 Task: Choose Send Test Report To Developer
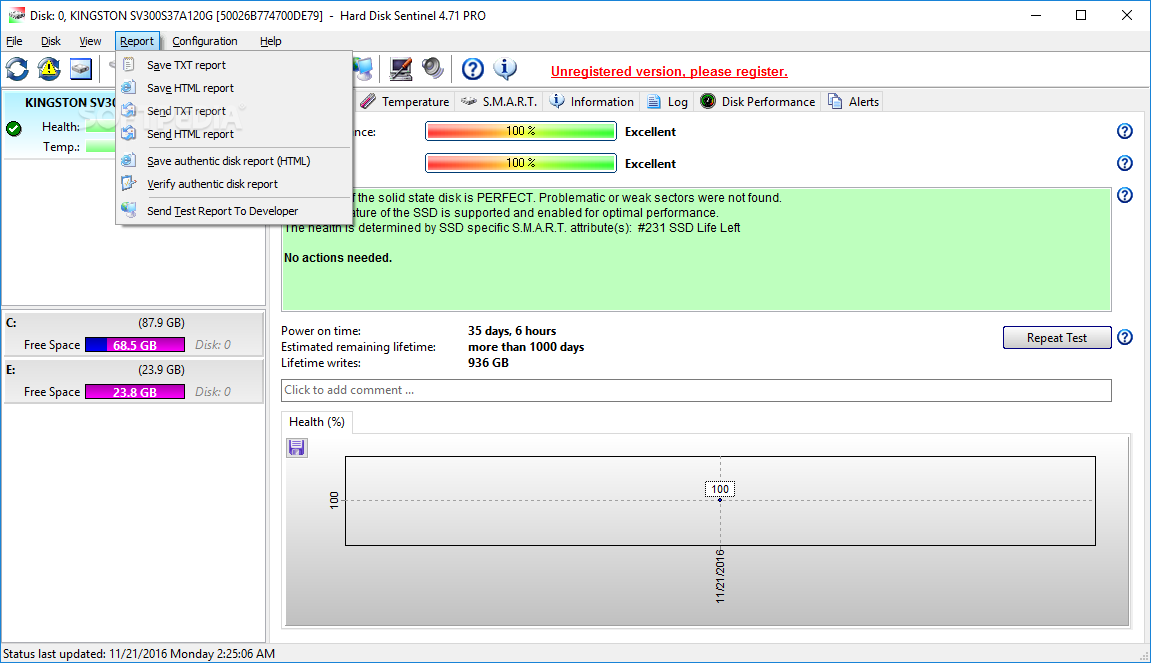point(234,211)
